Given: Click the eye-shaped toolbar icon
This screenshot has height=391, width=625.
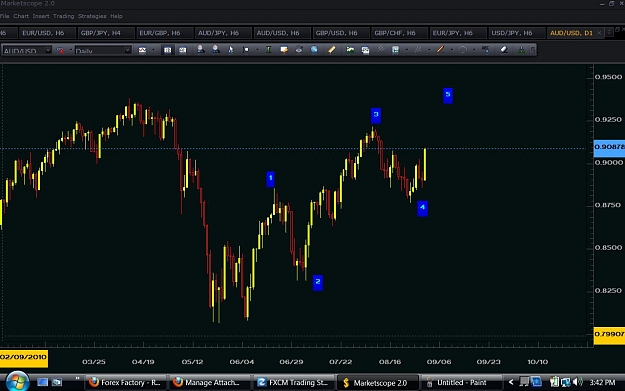Looking at the screenshot, I should (299, 50).
